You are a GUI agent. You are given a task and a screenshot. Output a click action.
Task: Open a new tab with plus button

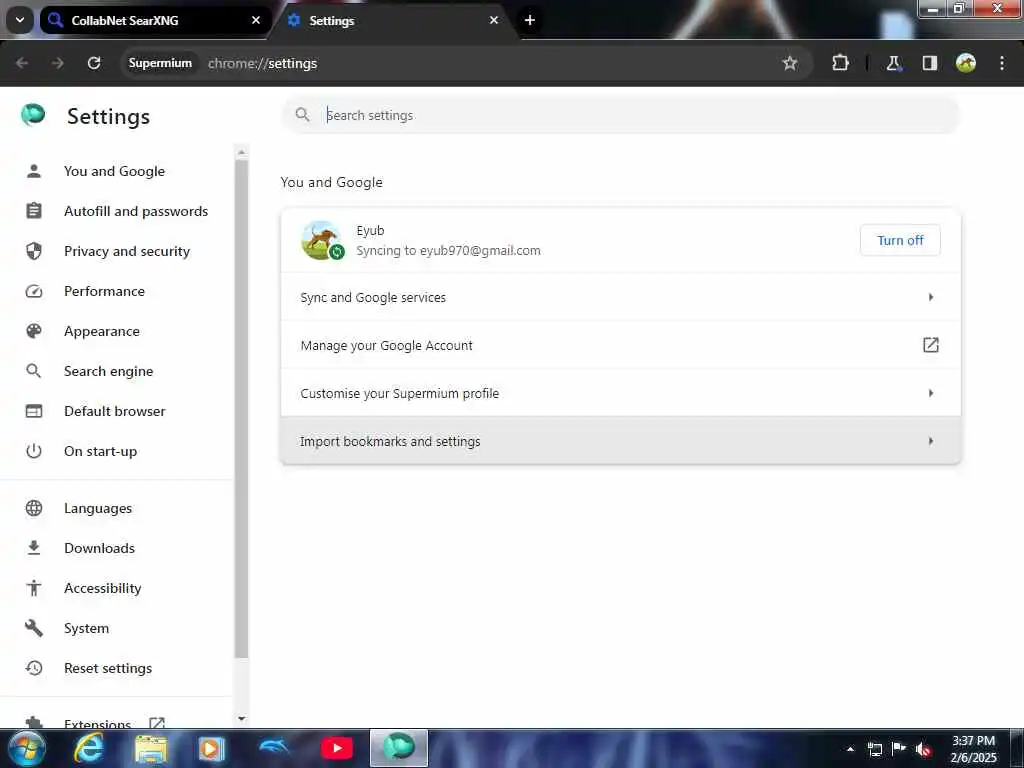click(x=530, y=20)
